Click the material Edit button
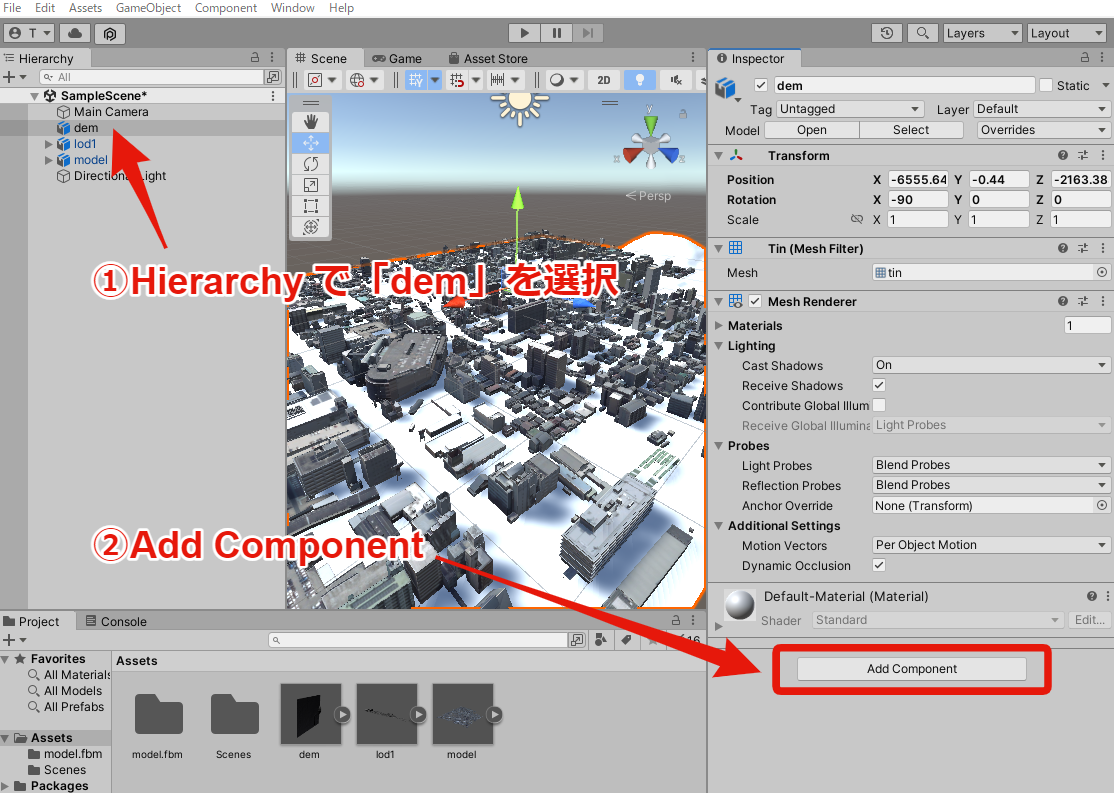Screen dimensions: 1114x793 pos(1089,620)
